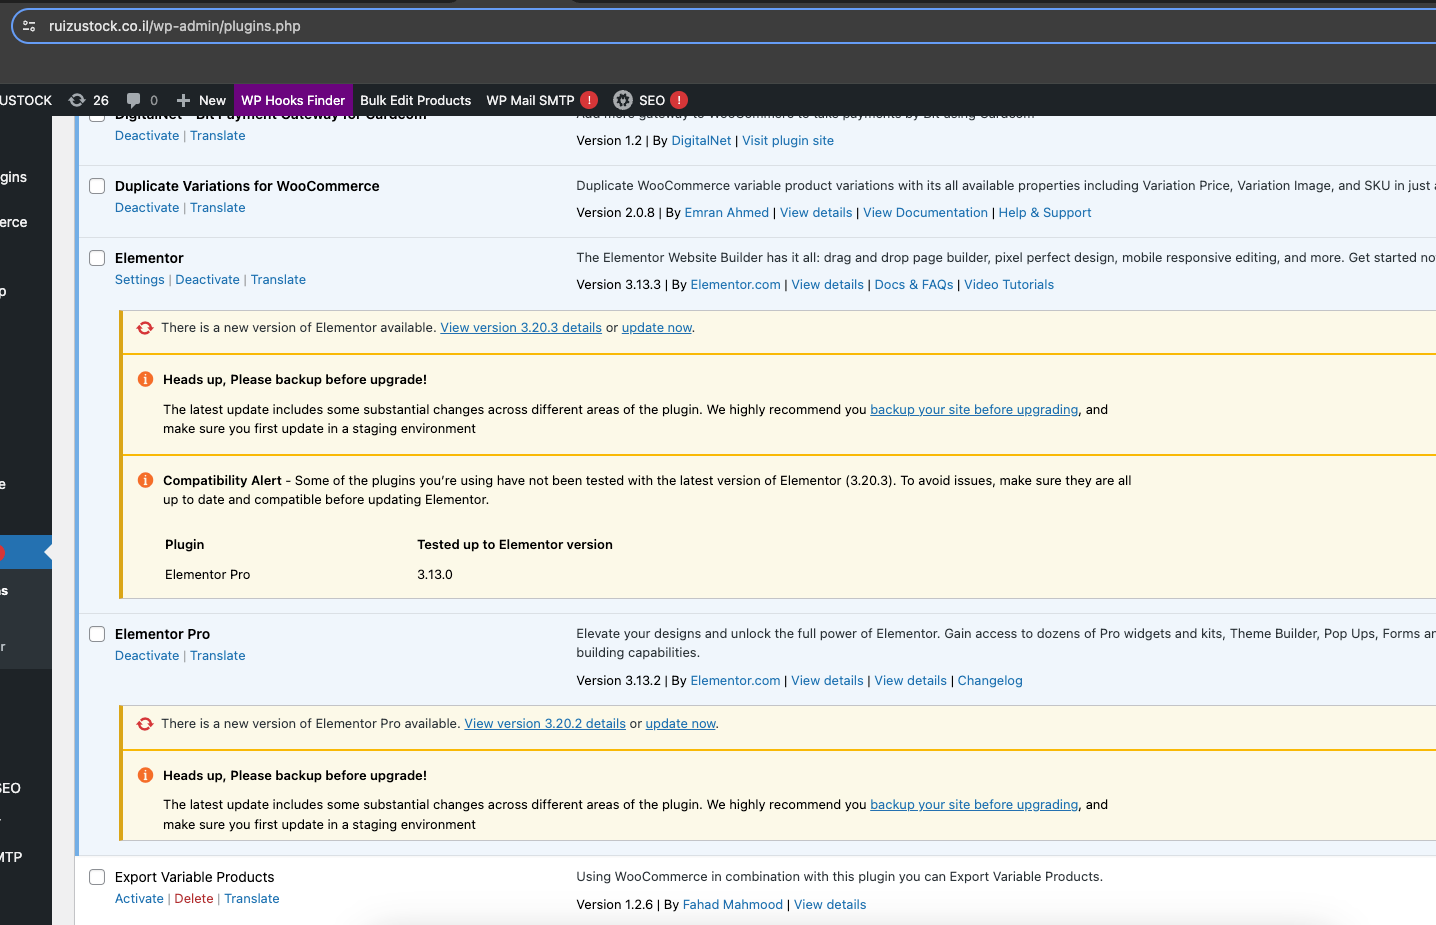The height and width of the screenshot is (925, 1436).
Task: Open WP Hooks Finder menu
Action: 293,100
